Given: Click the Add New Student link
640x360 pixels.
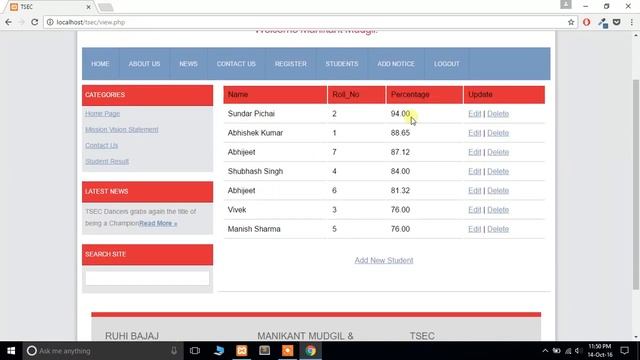Looking at the screenshot, I should tap(384, 260).
